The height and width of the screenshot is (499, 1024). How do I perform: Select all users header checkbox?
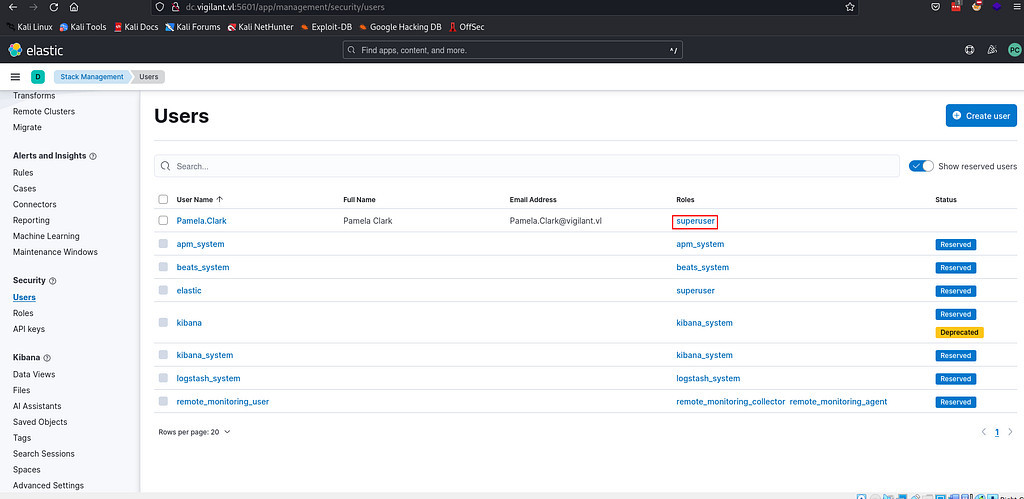(x=163, y=199)
